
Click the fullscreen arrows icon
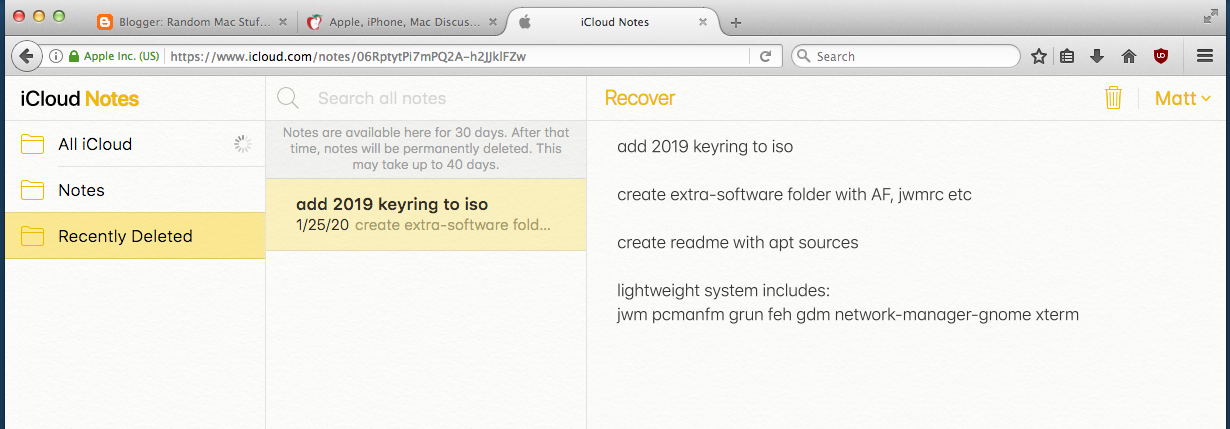(1211, 16)
